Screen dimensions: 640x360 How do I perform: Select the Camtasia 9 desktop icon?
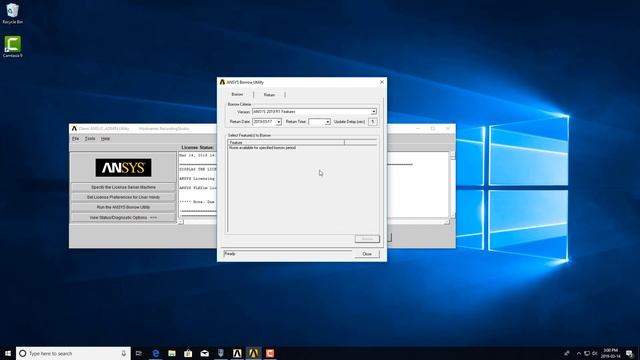[x=13, y=47]
